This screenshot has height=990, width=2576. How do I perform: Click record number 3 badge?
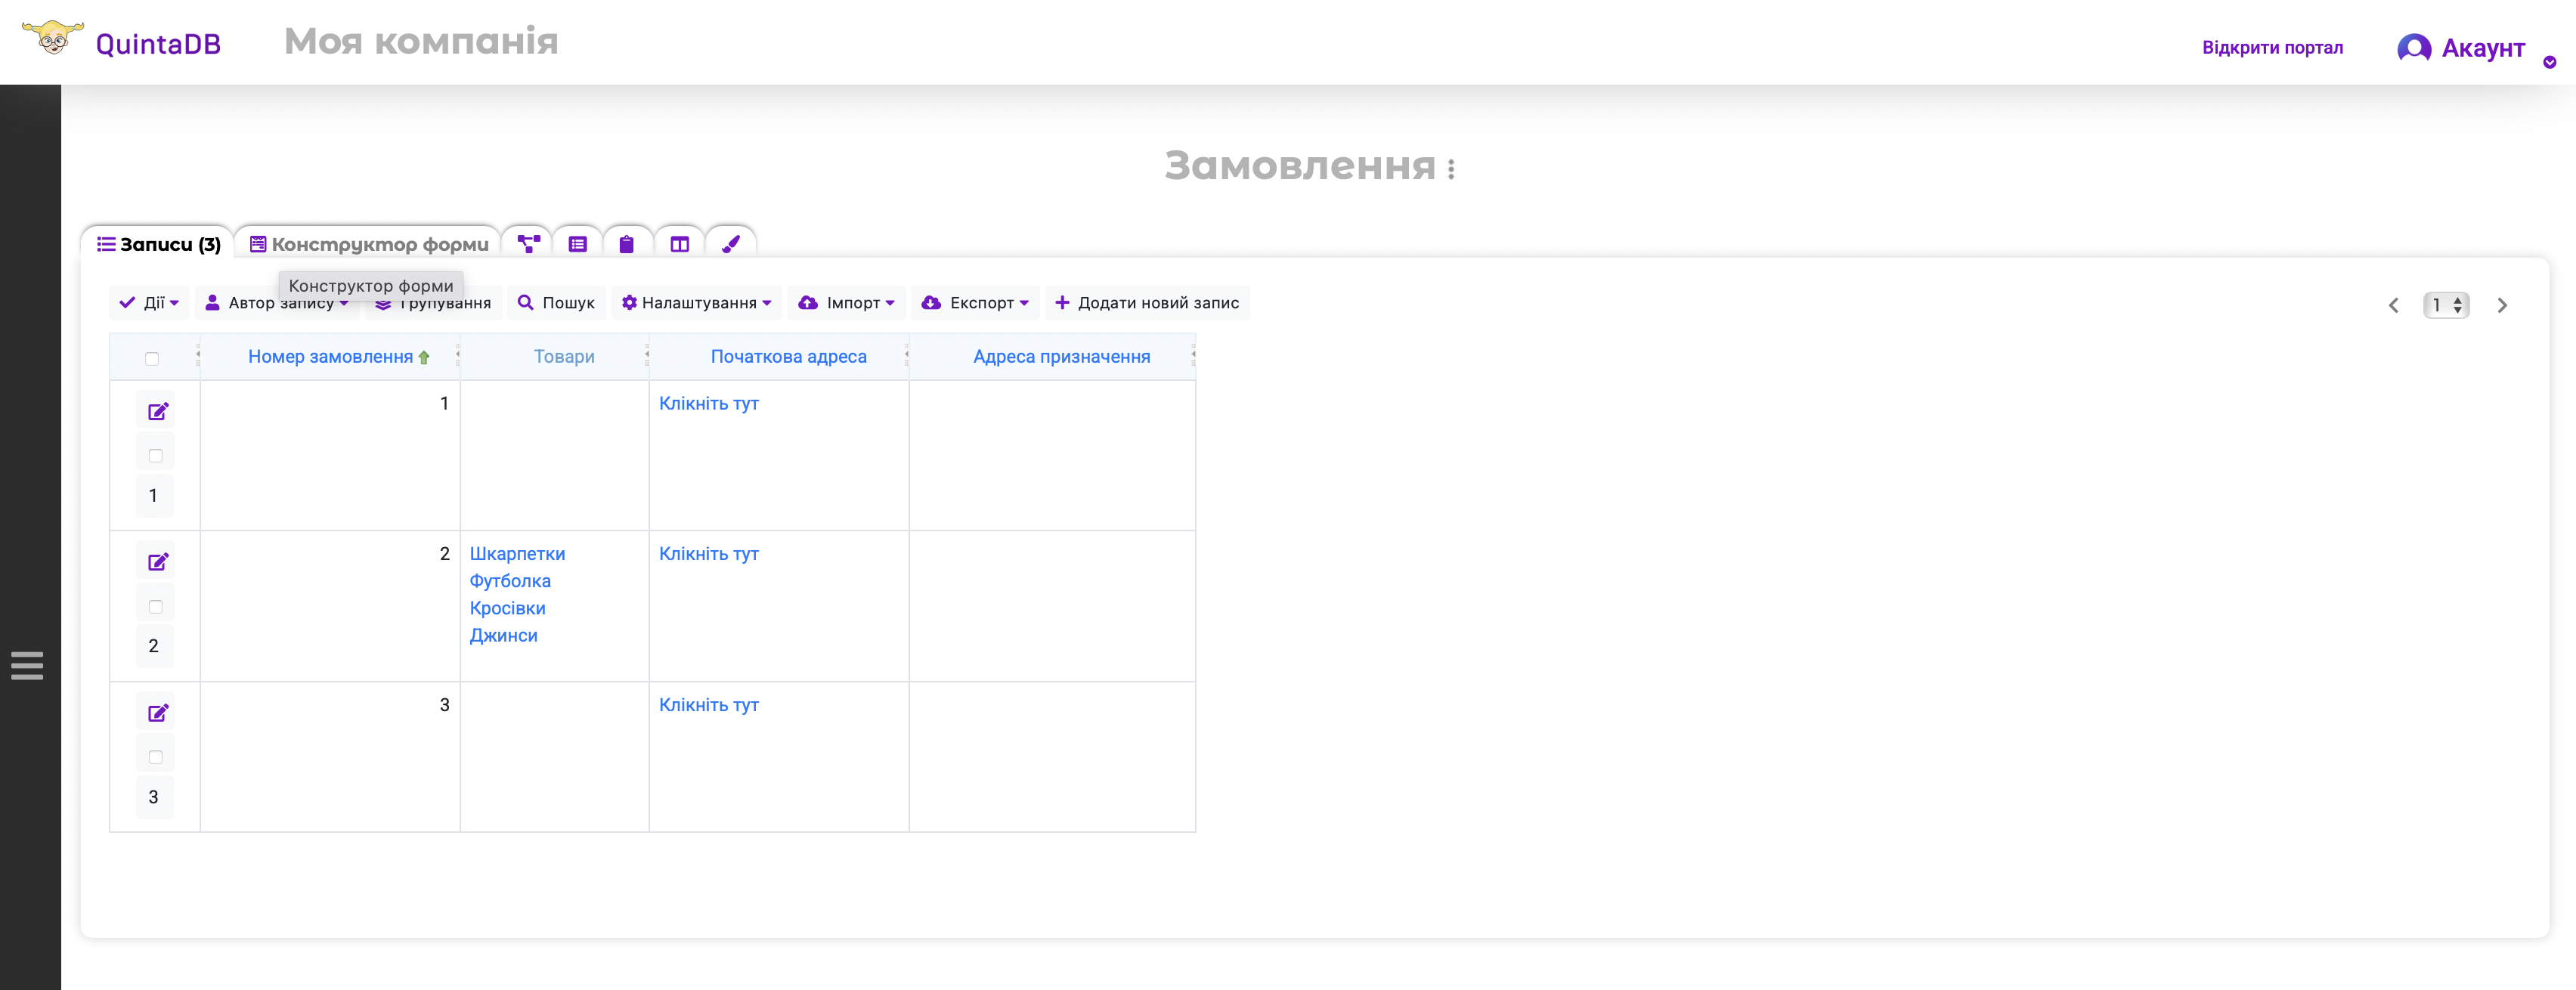(x=153, y=797)
